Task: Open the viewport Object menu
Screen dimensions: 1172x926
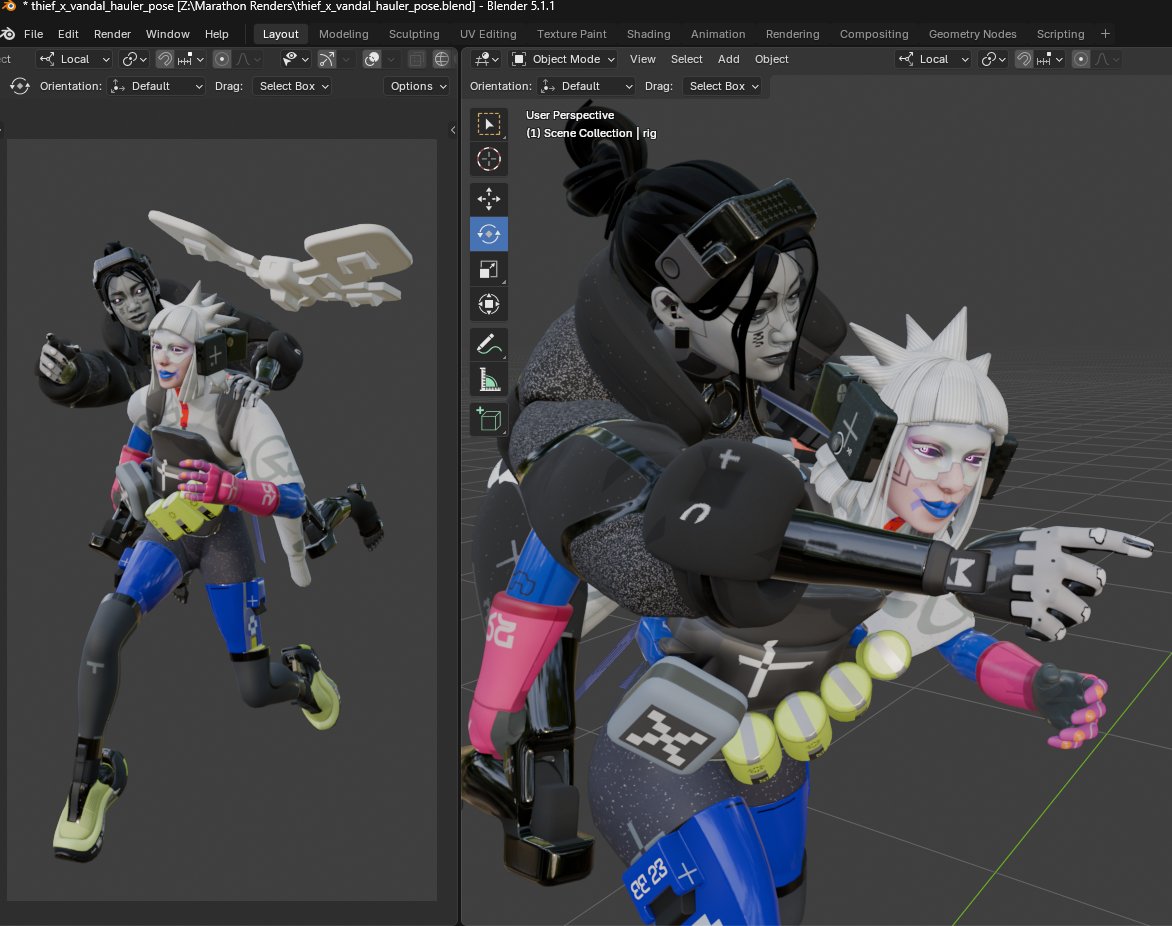Action: [771, 59]
